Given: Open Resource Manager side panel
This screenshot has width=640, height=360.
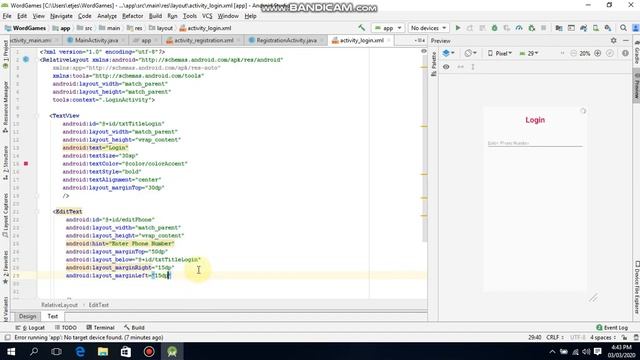Looking at the screenshot, I should click(x=5, y=107).
